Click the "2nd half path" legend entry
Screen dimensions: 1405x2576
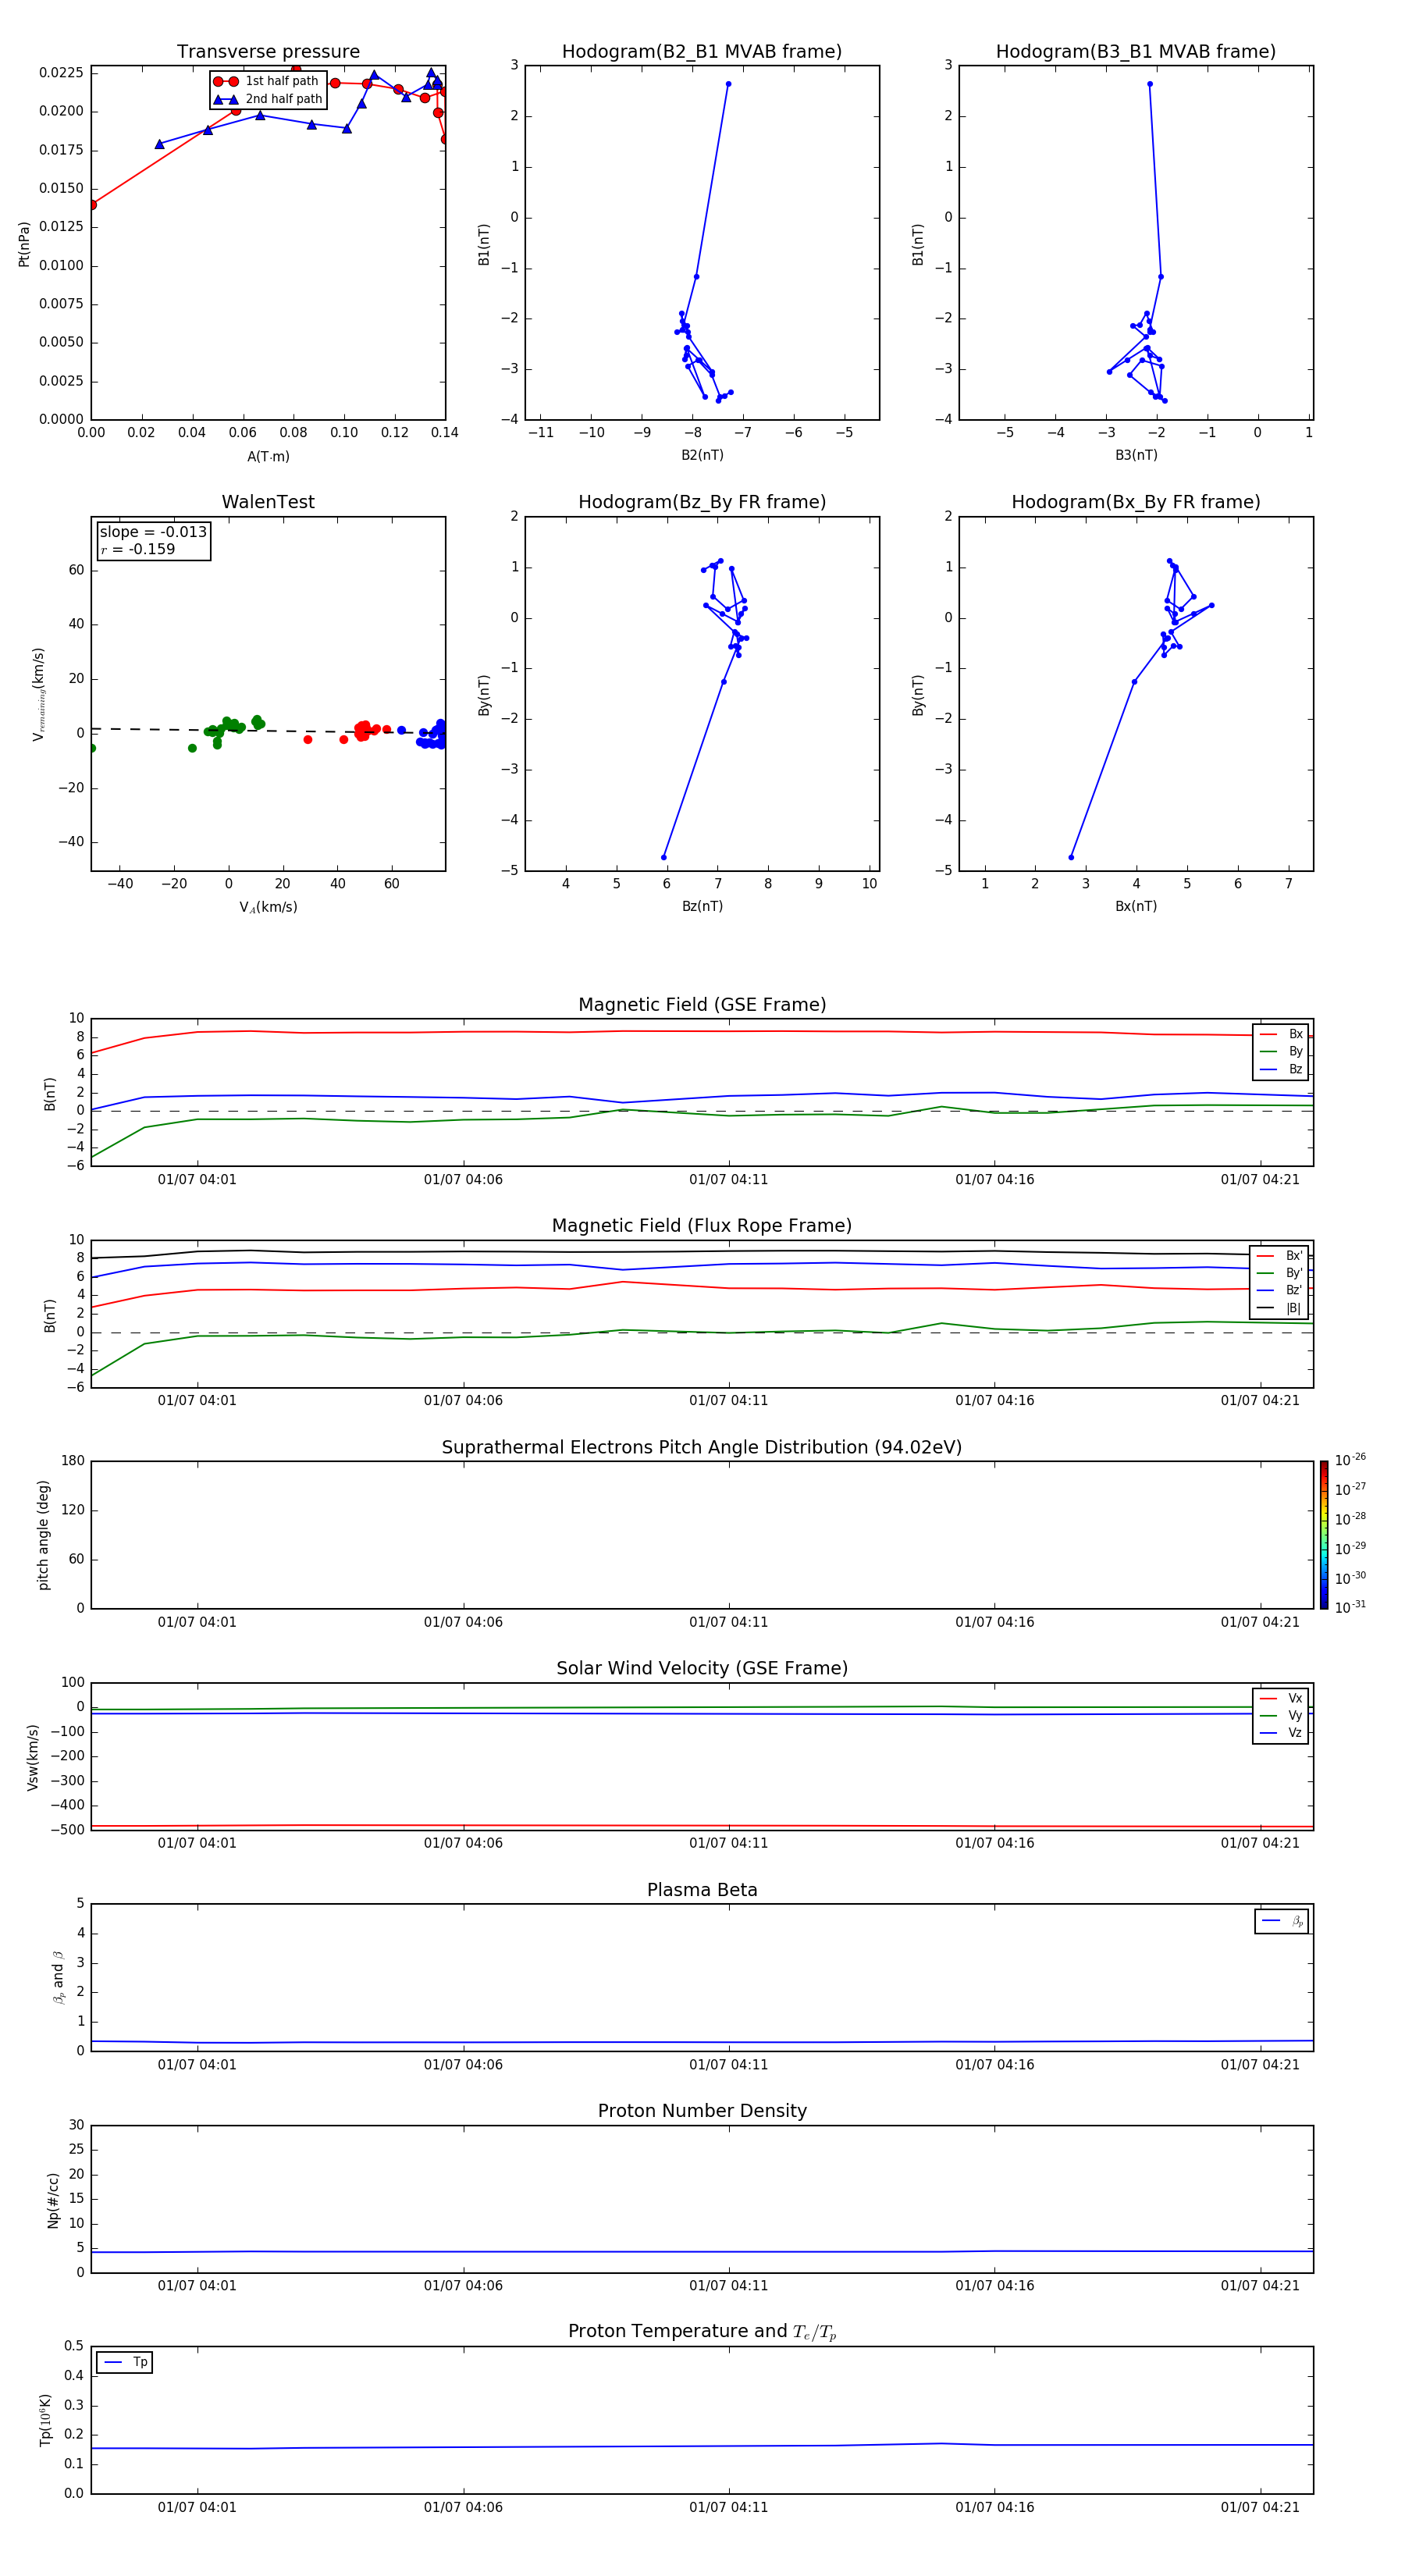(x=268, y=99)
